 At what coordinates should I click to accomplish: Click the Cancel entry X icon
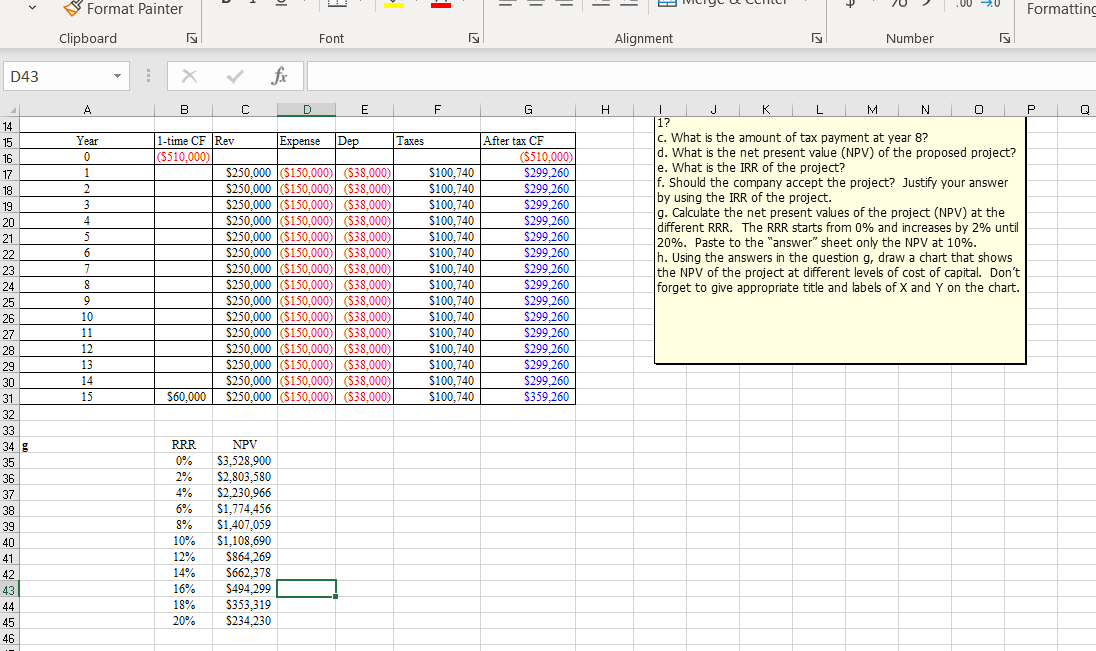189,76
